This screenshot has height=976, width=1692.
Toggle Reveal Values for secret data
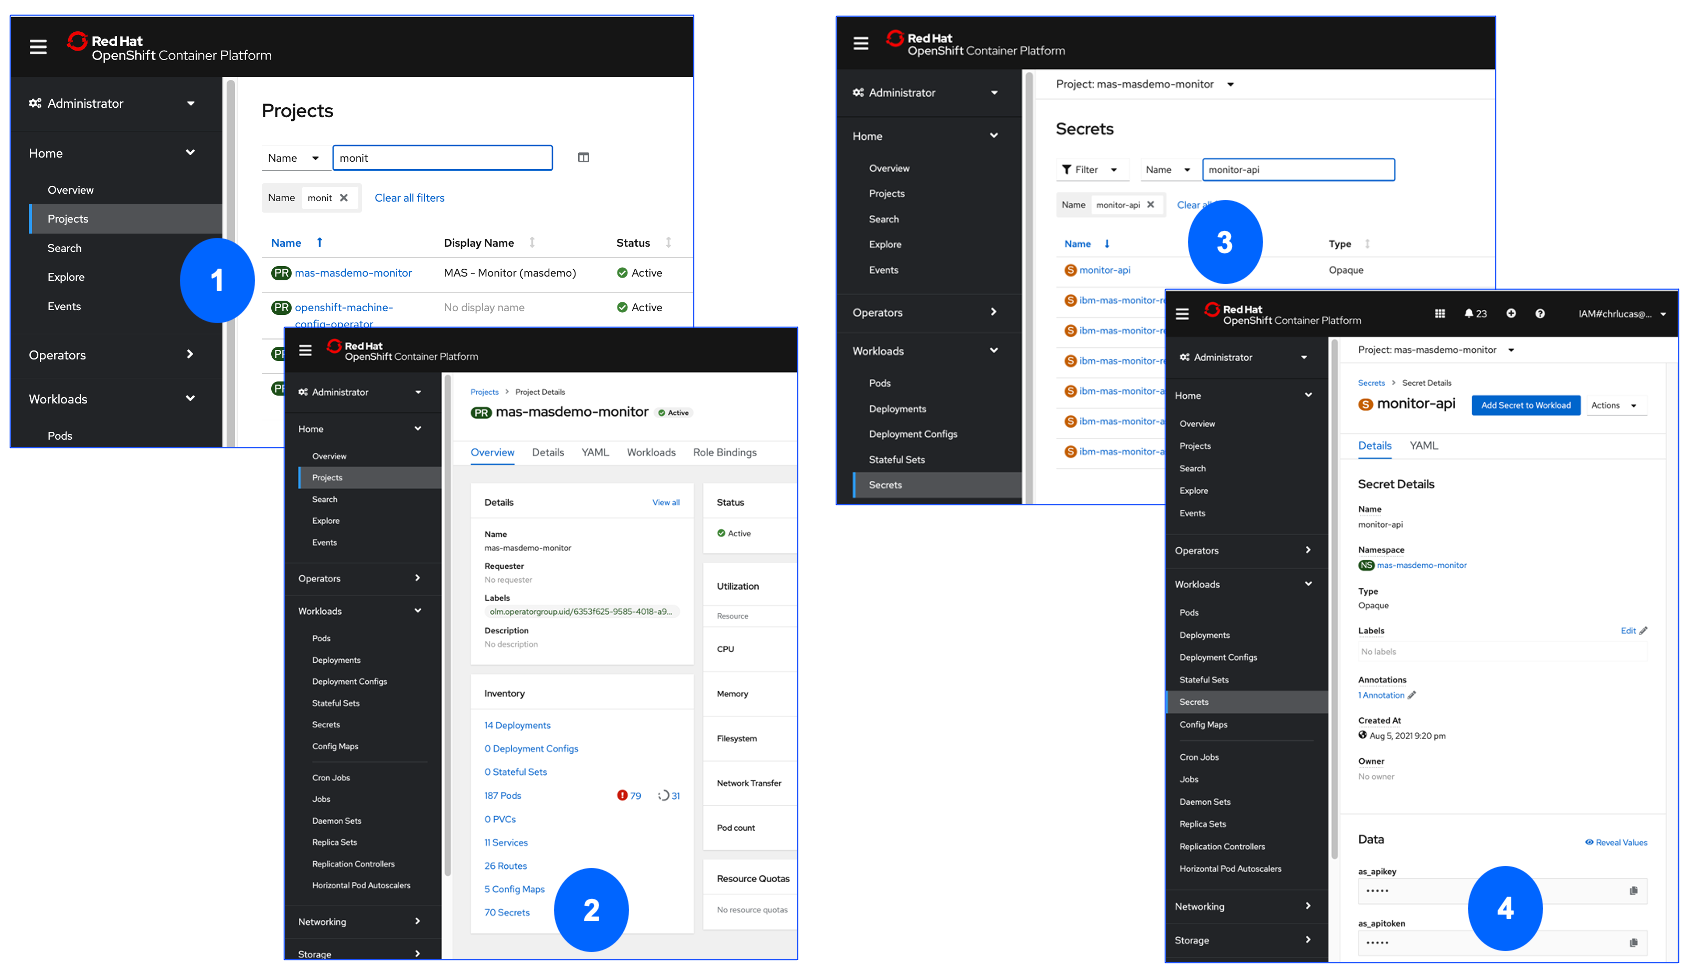pyautogui.click(x=1616, y=843)
